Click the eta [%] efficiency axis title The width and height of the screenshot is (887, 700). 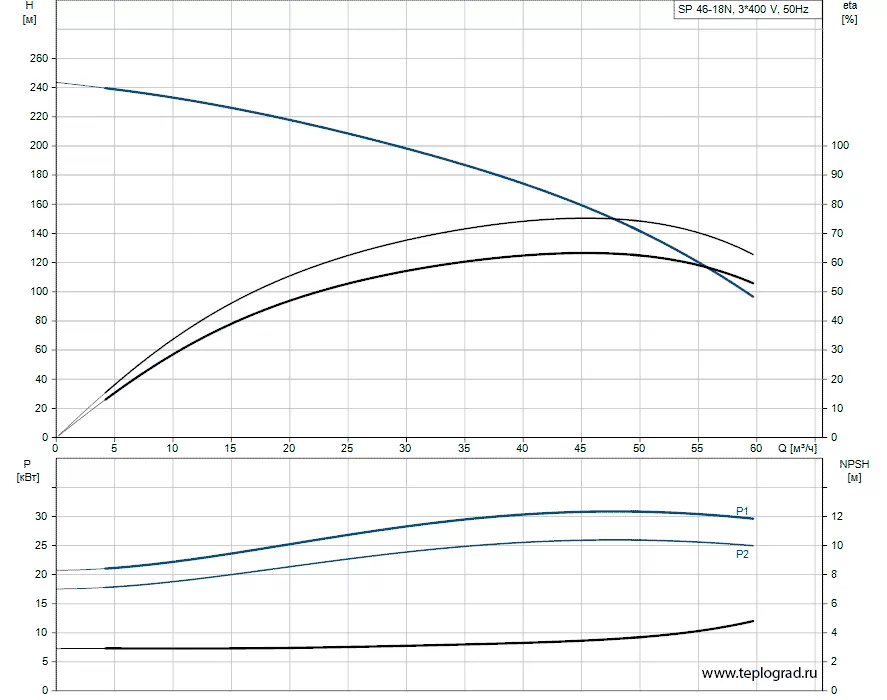[x=849, y=12]
